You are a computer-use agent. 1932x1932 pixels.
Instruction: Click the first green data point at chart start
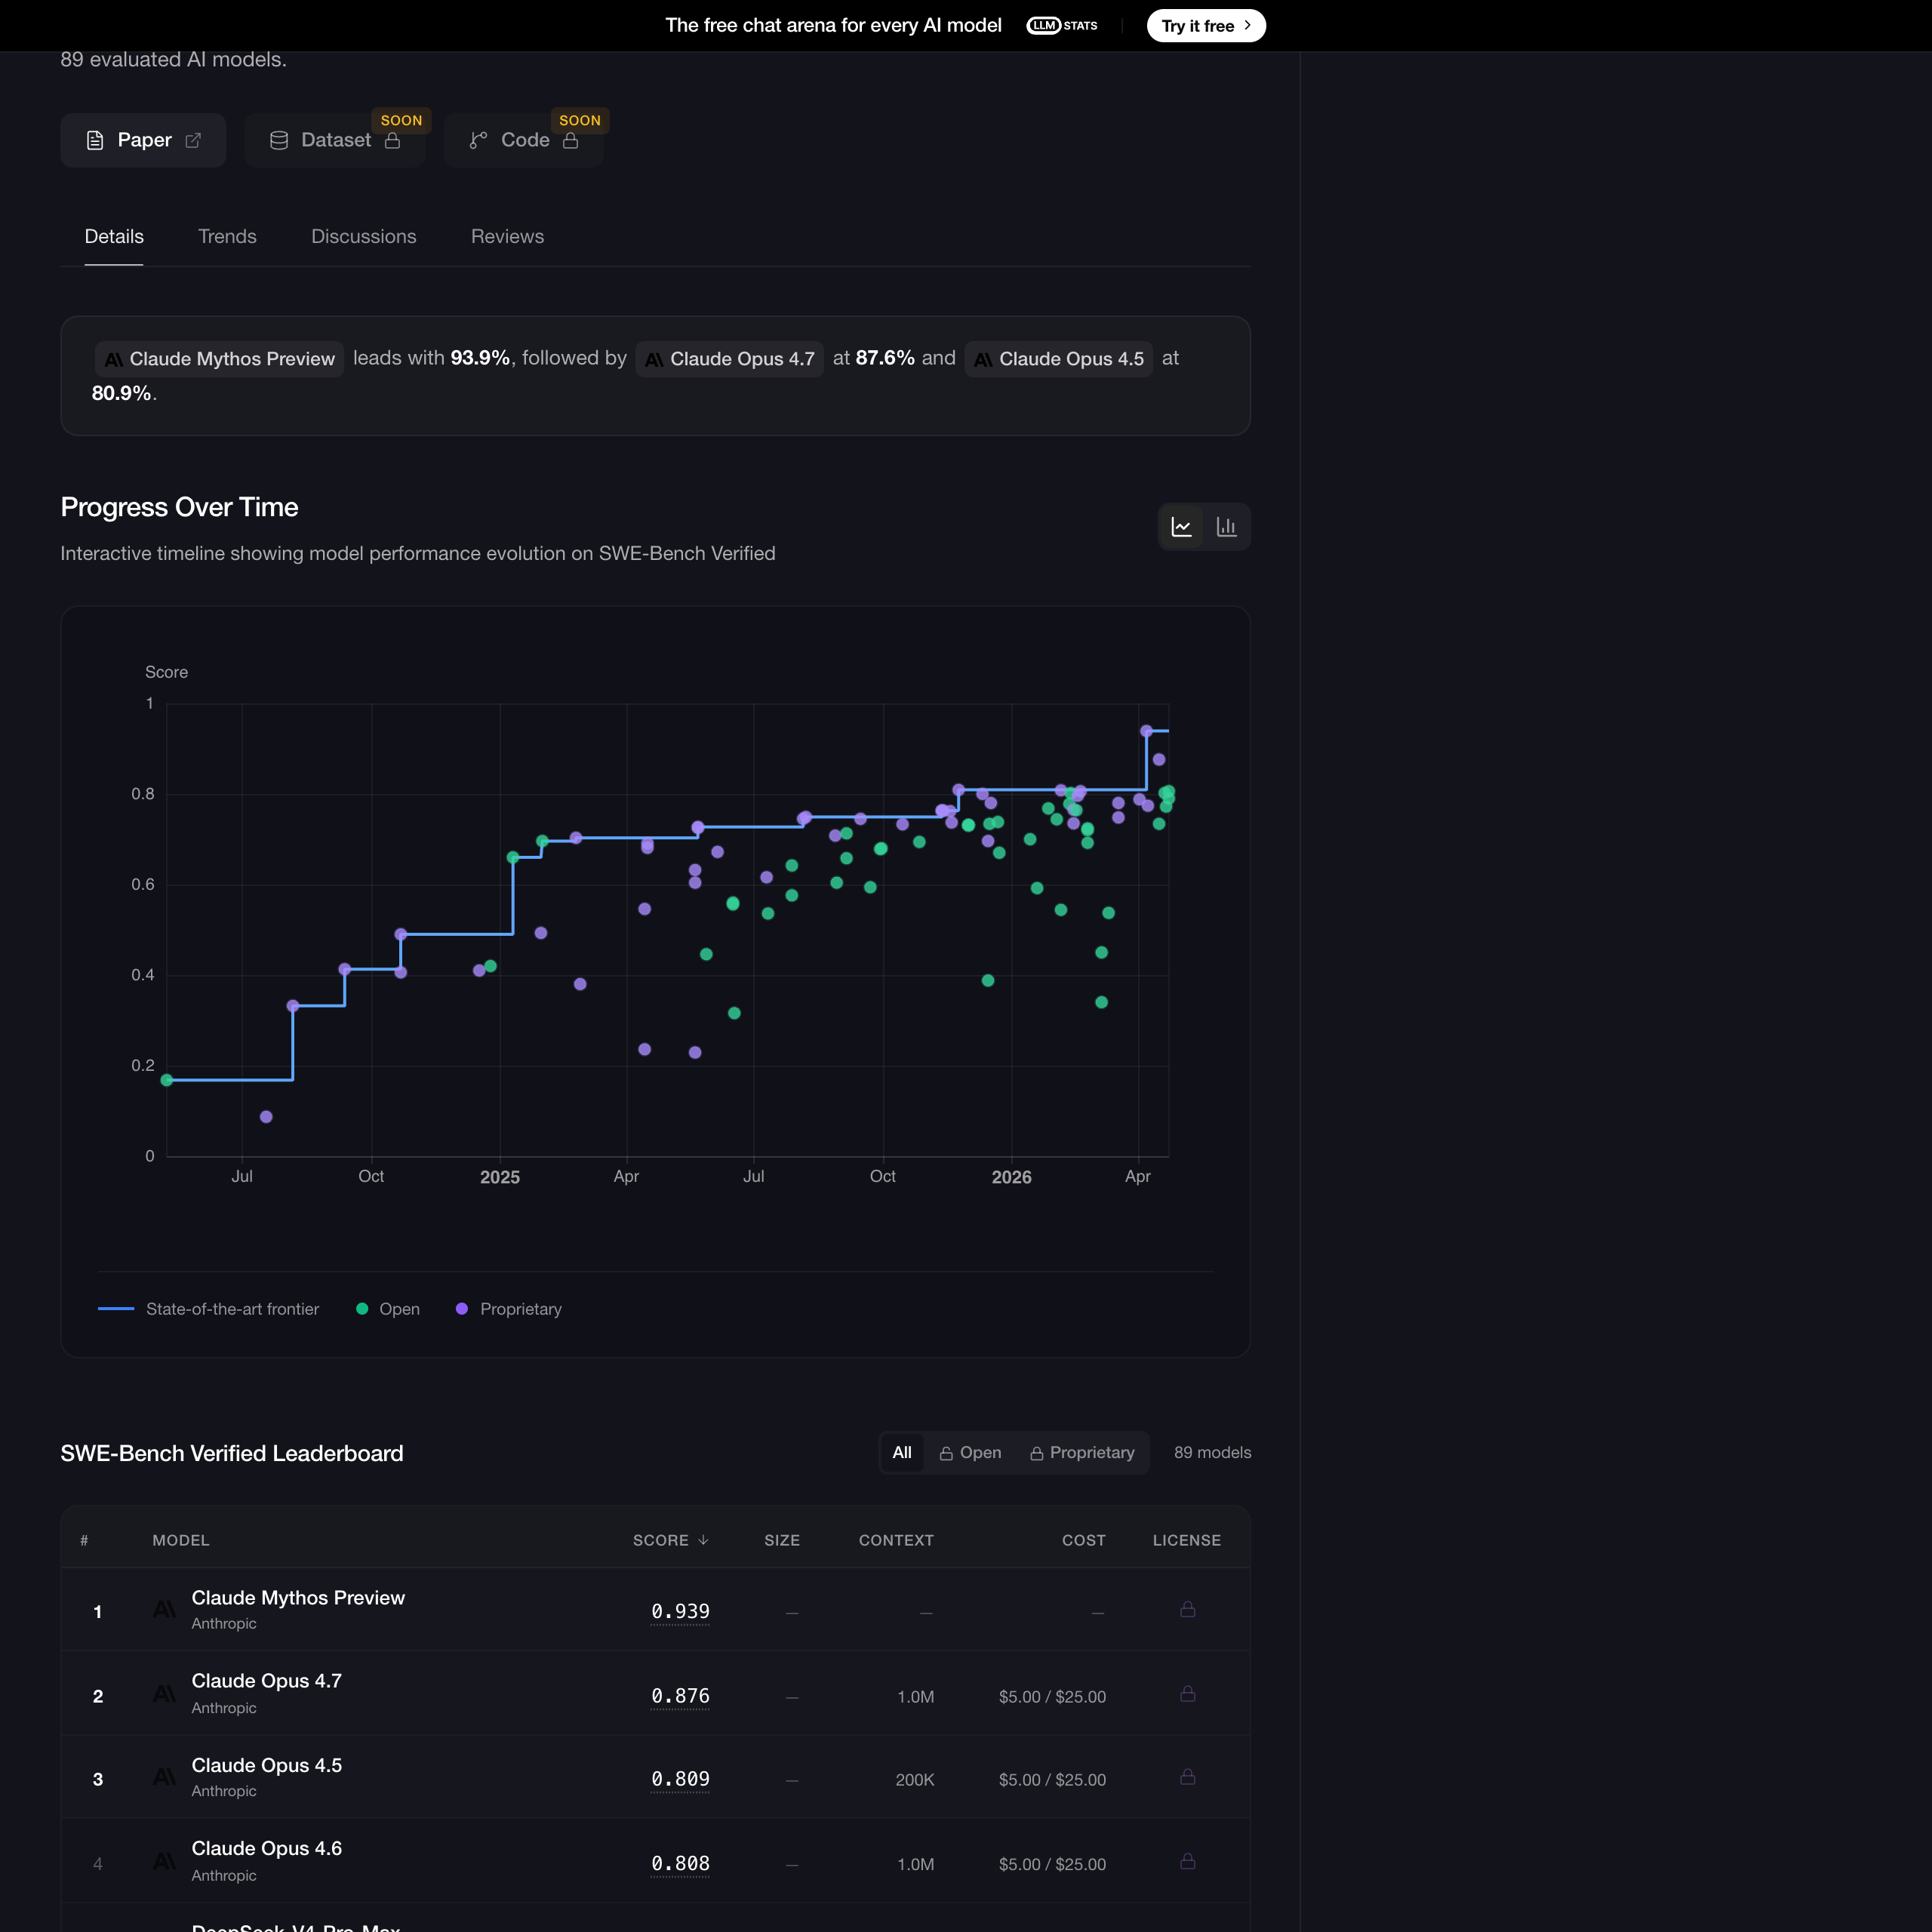(x=167, y=1080)
